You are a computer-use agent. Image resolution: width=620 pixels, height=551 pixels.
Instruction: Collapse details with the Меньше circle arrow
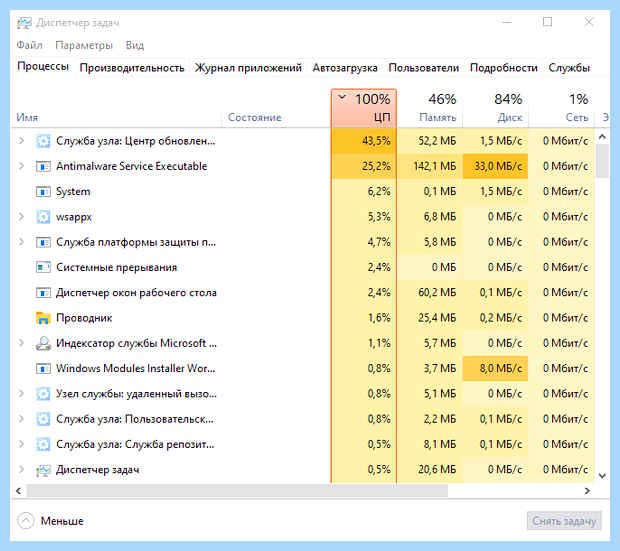tap(26, 521)
